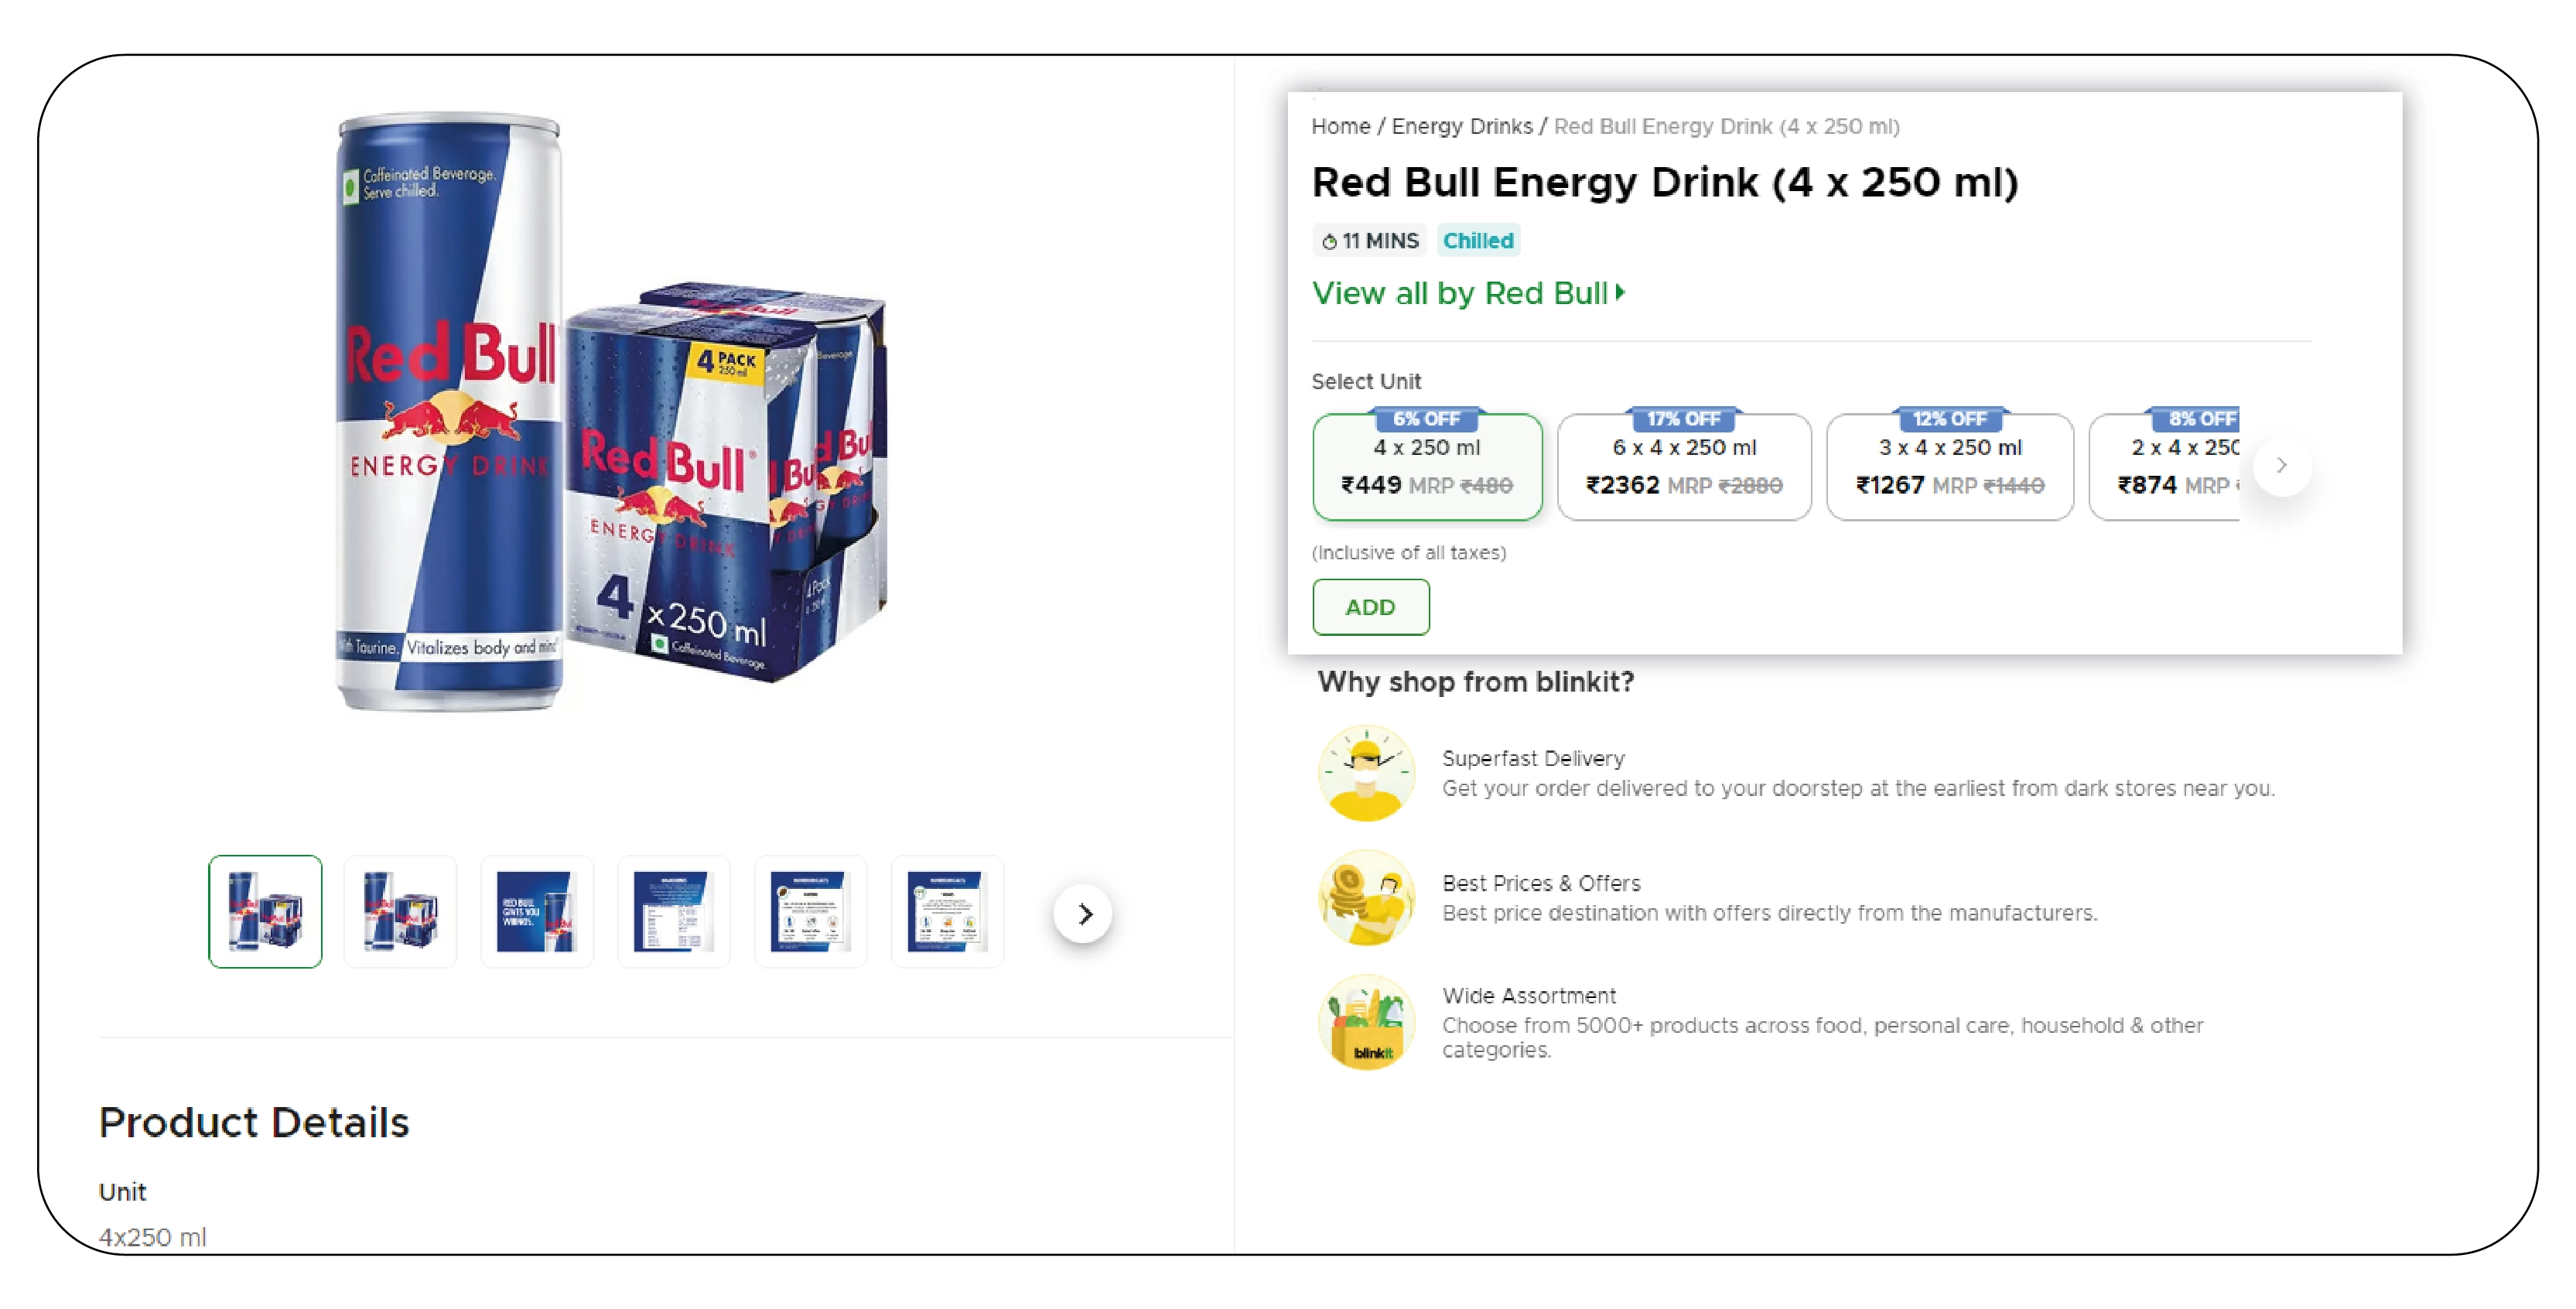Select the 6 x 4 x 250 ml unit
The height and width of the screenshot is (1309, 2576).
[x=1684, y=467]
